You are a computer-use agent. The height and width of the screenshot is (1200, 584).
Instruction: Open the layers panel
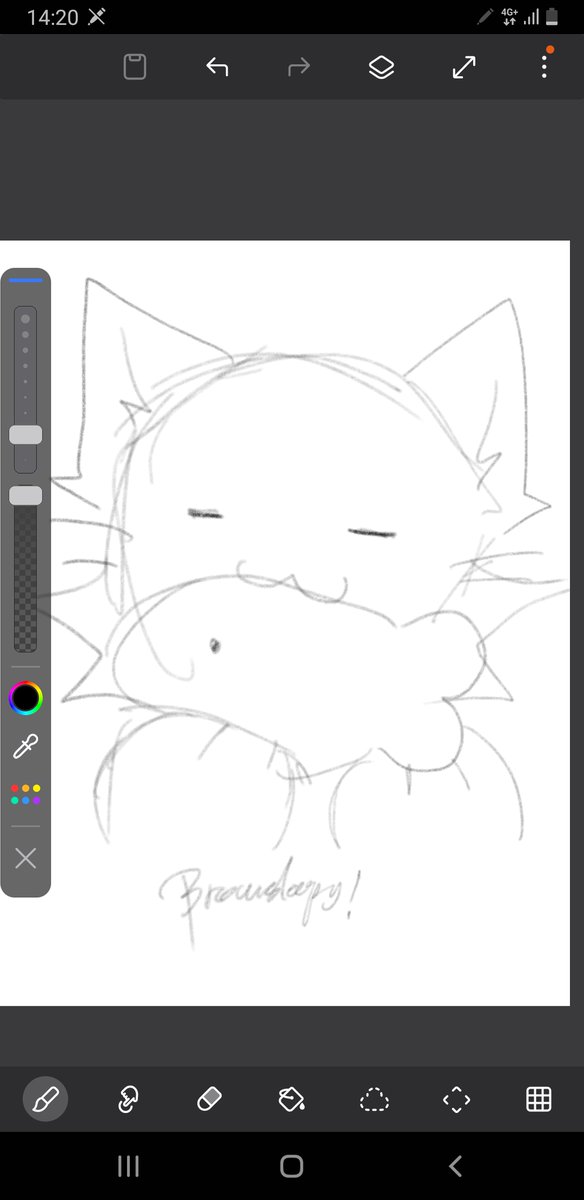click(381, 67)
